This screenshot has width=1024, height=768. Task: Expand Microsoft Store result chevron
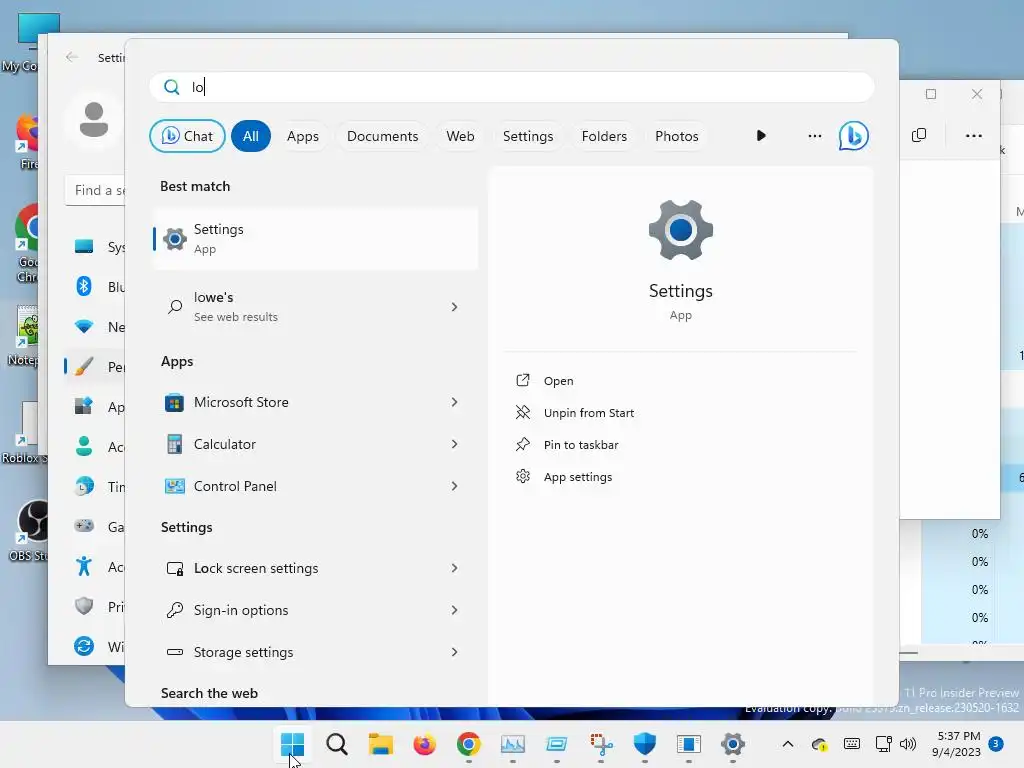point(455,402)
